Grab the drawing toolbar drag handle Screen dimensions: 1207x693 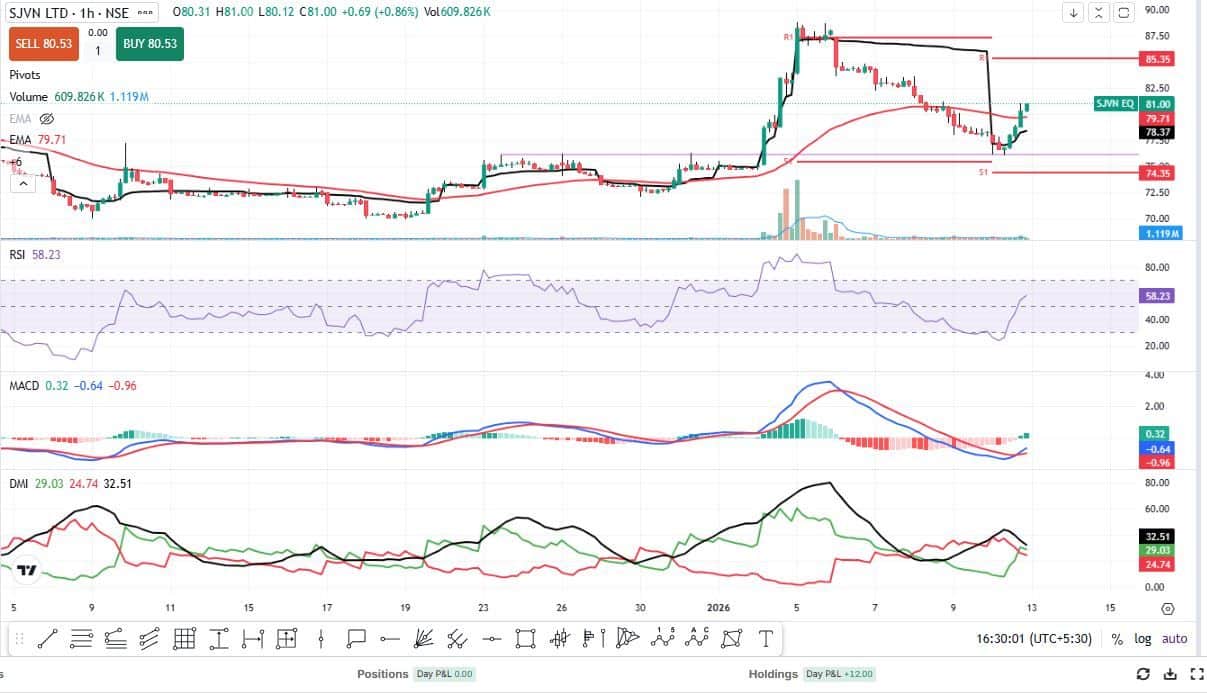pos(19,638)
